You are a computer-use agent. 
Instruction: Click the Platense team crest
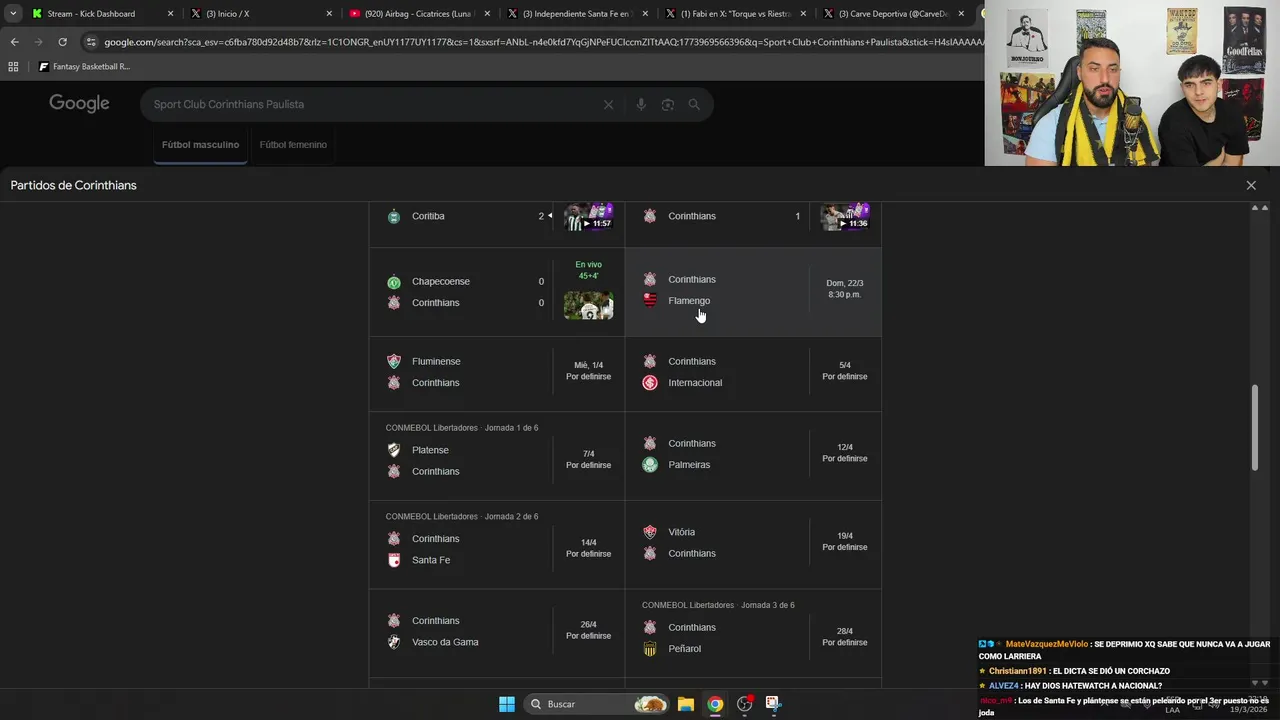point(394,450)
